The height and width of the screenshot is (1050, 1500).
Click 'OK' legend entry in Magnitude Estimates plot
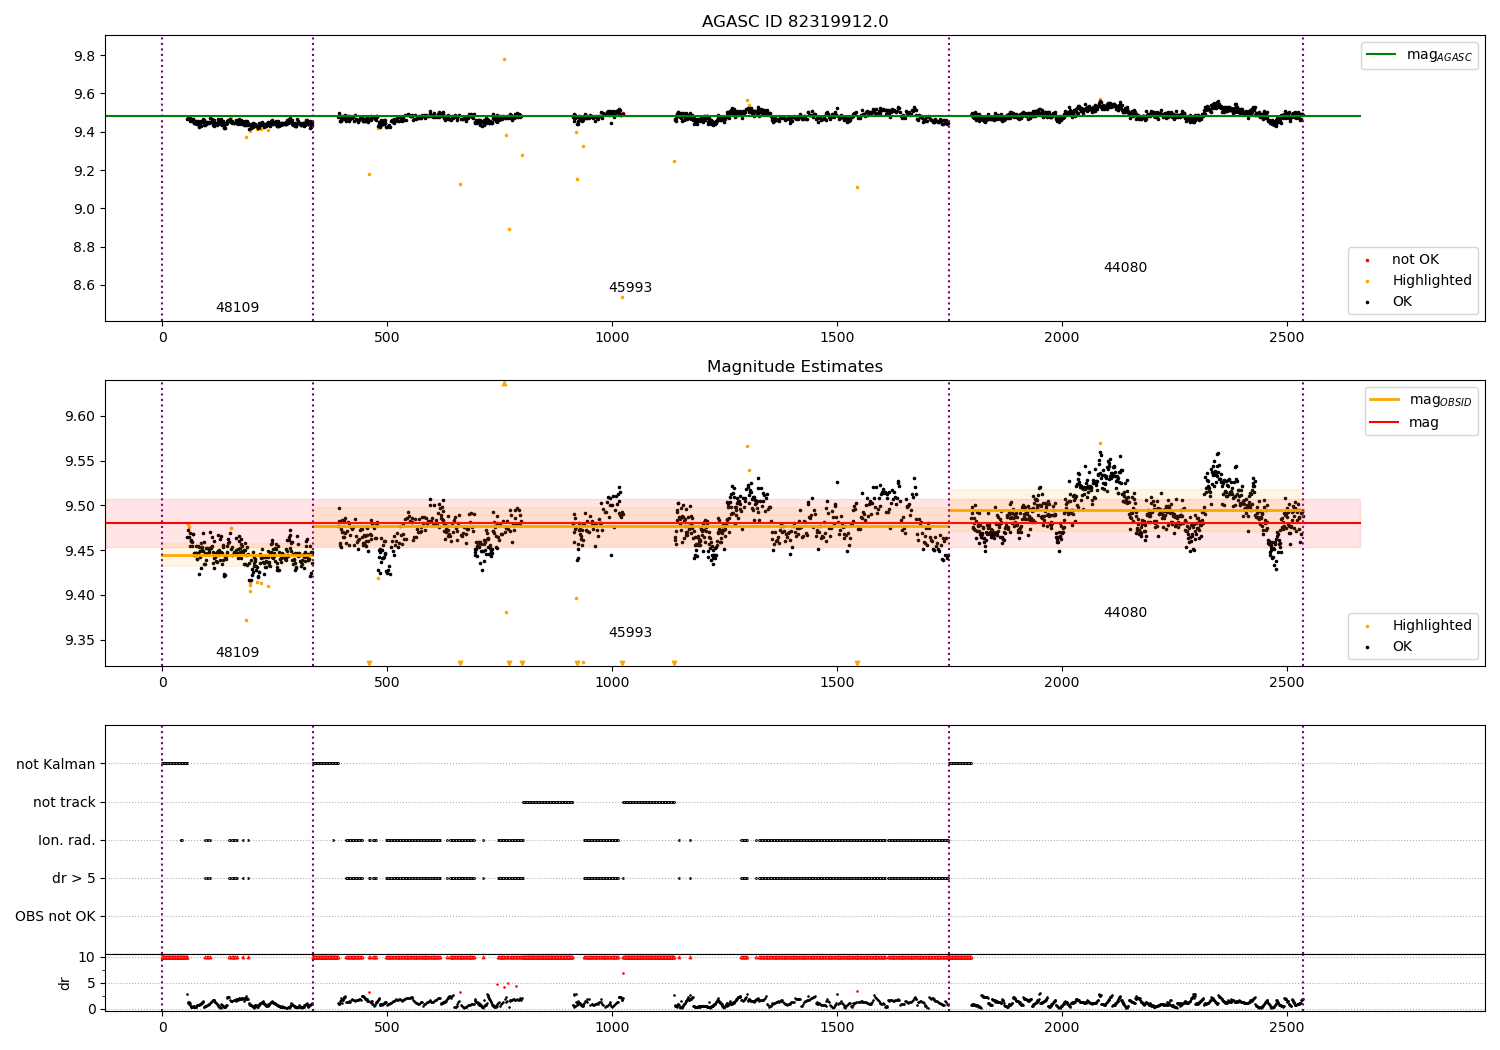coord(1402,647)
